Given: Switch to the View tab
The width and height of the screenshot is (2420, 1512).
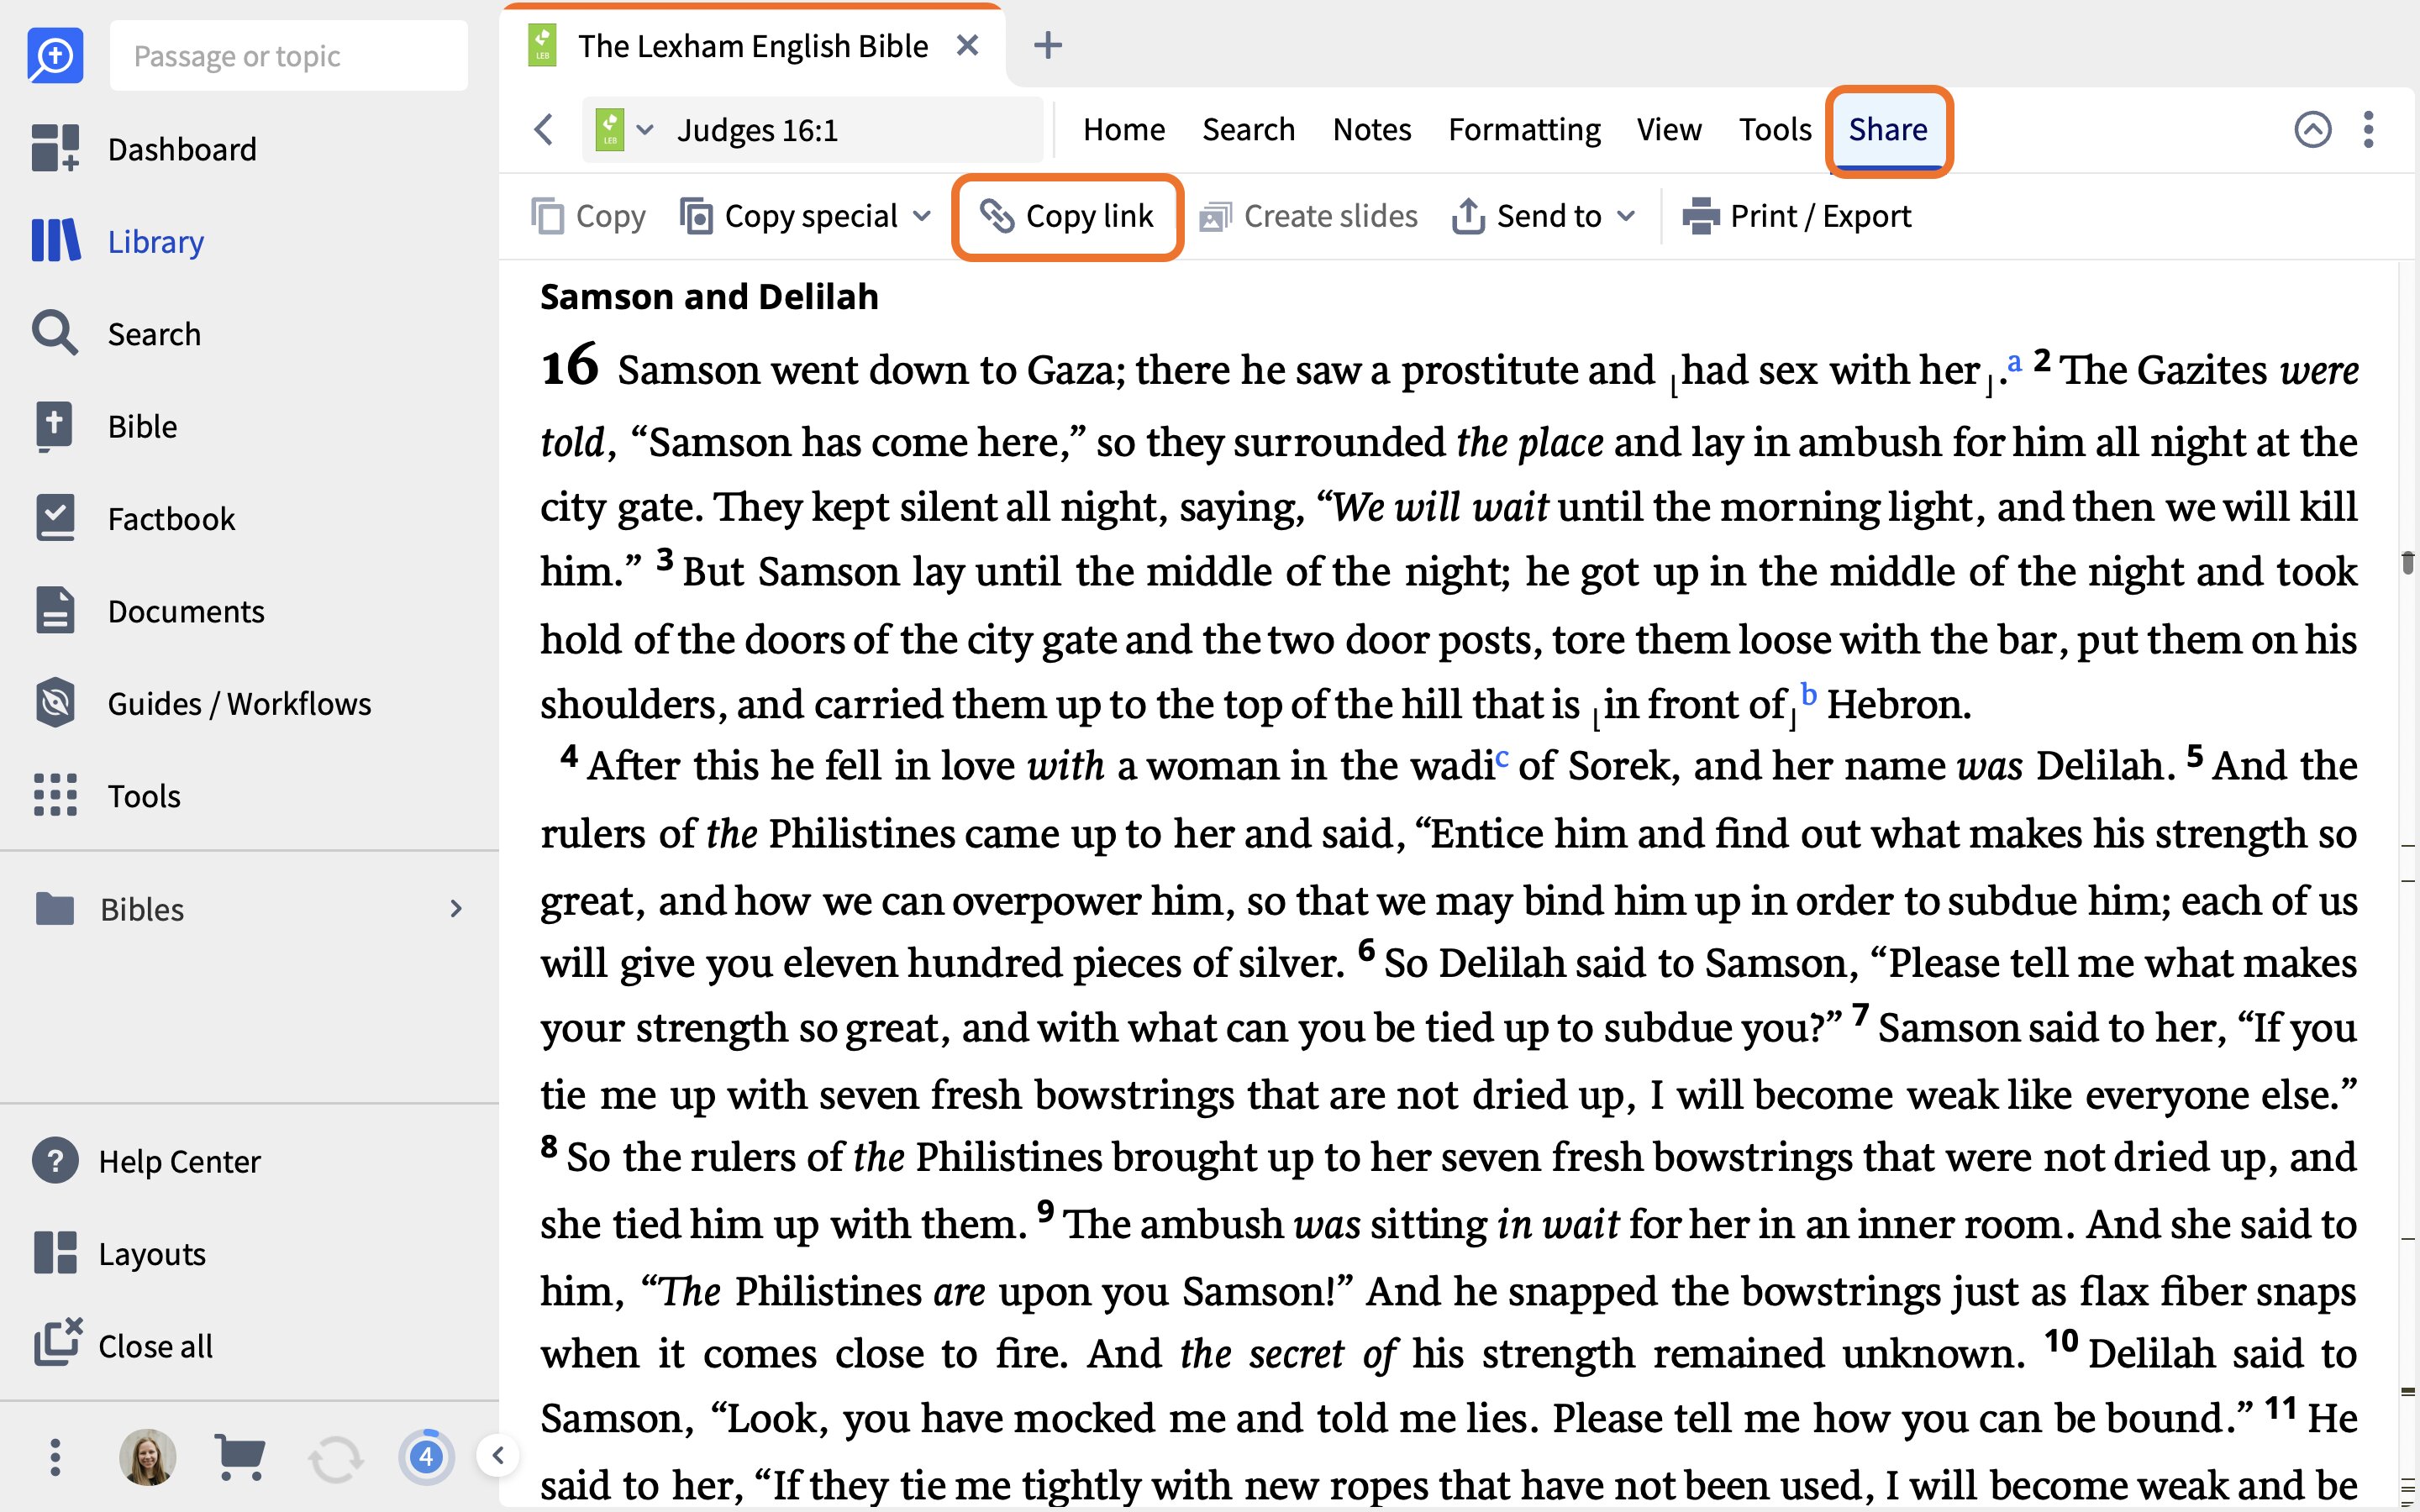Looking at the screenshot, I should pos(1669,129).
